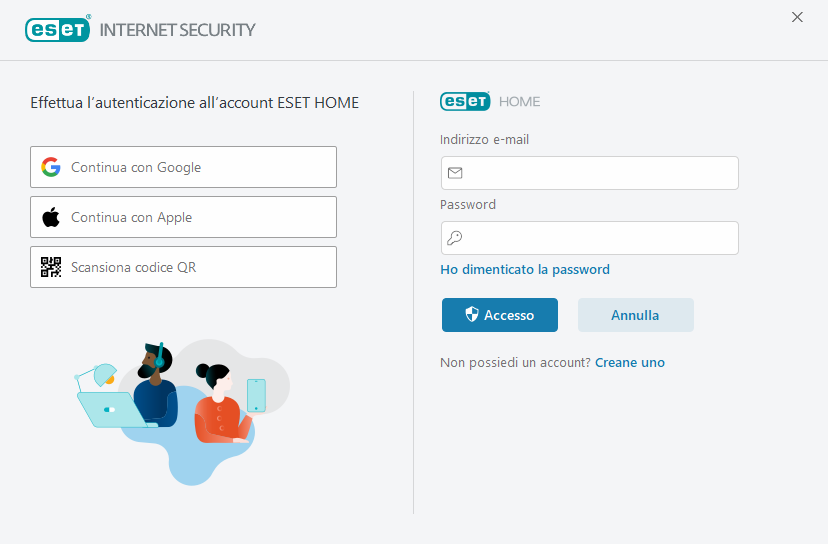Image resolution: width=828 pixels, height=544 pixels.
Task: Open the Creane uno account link
Action: 630,362
